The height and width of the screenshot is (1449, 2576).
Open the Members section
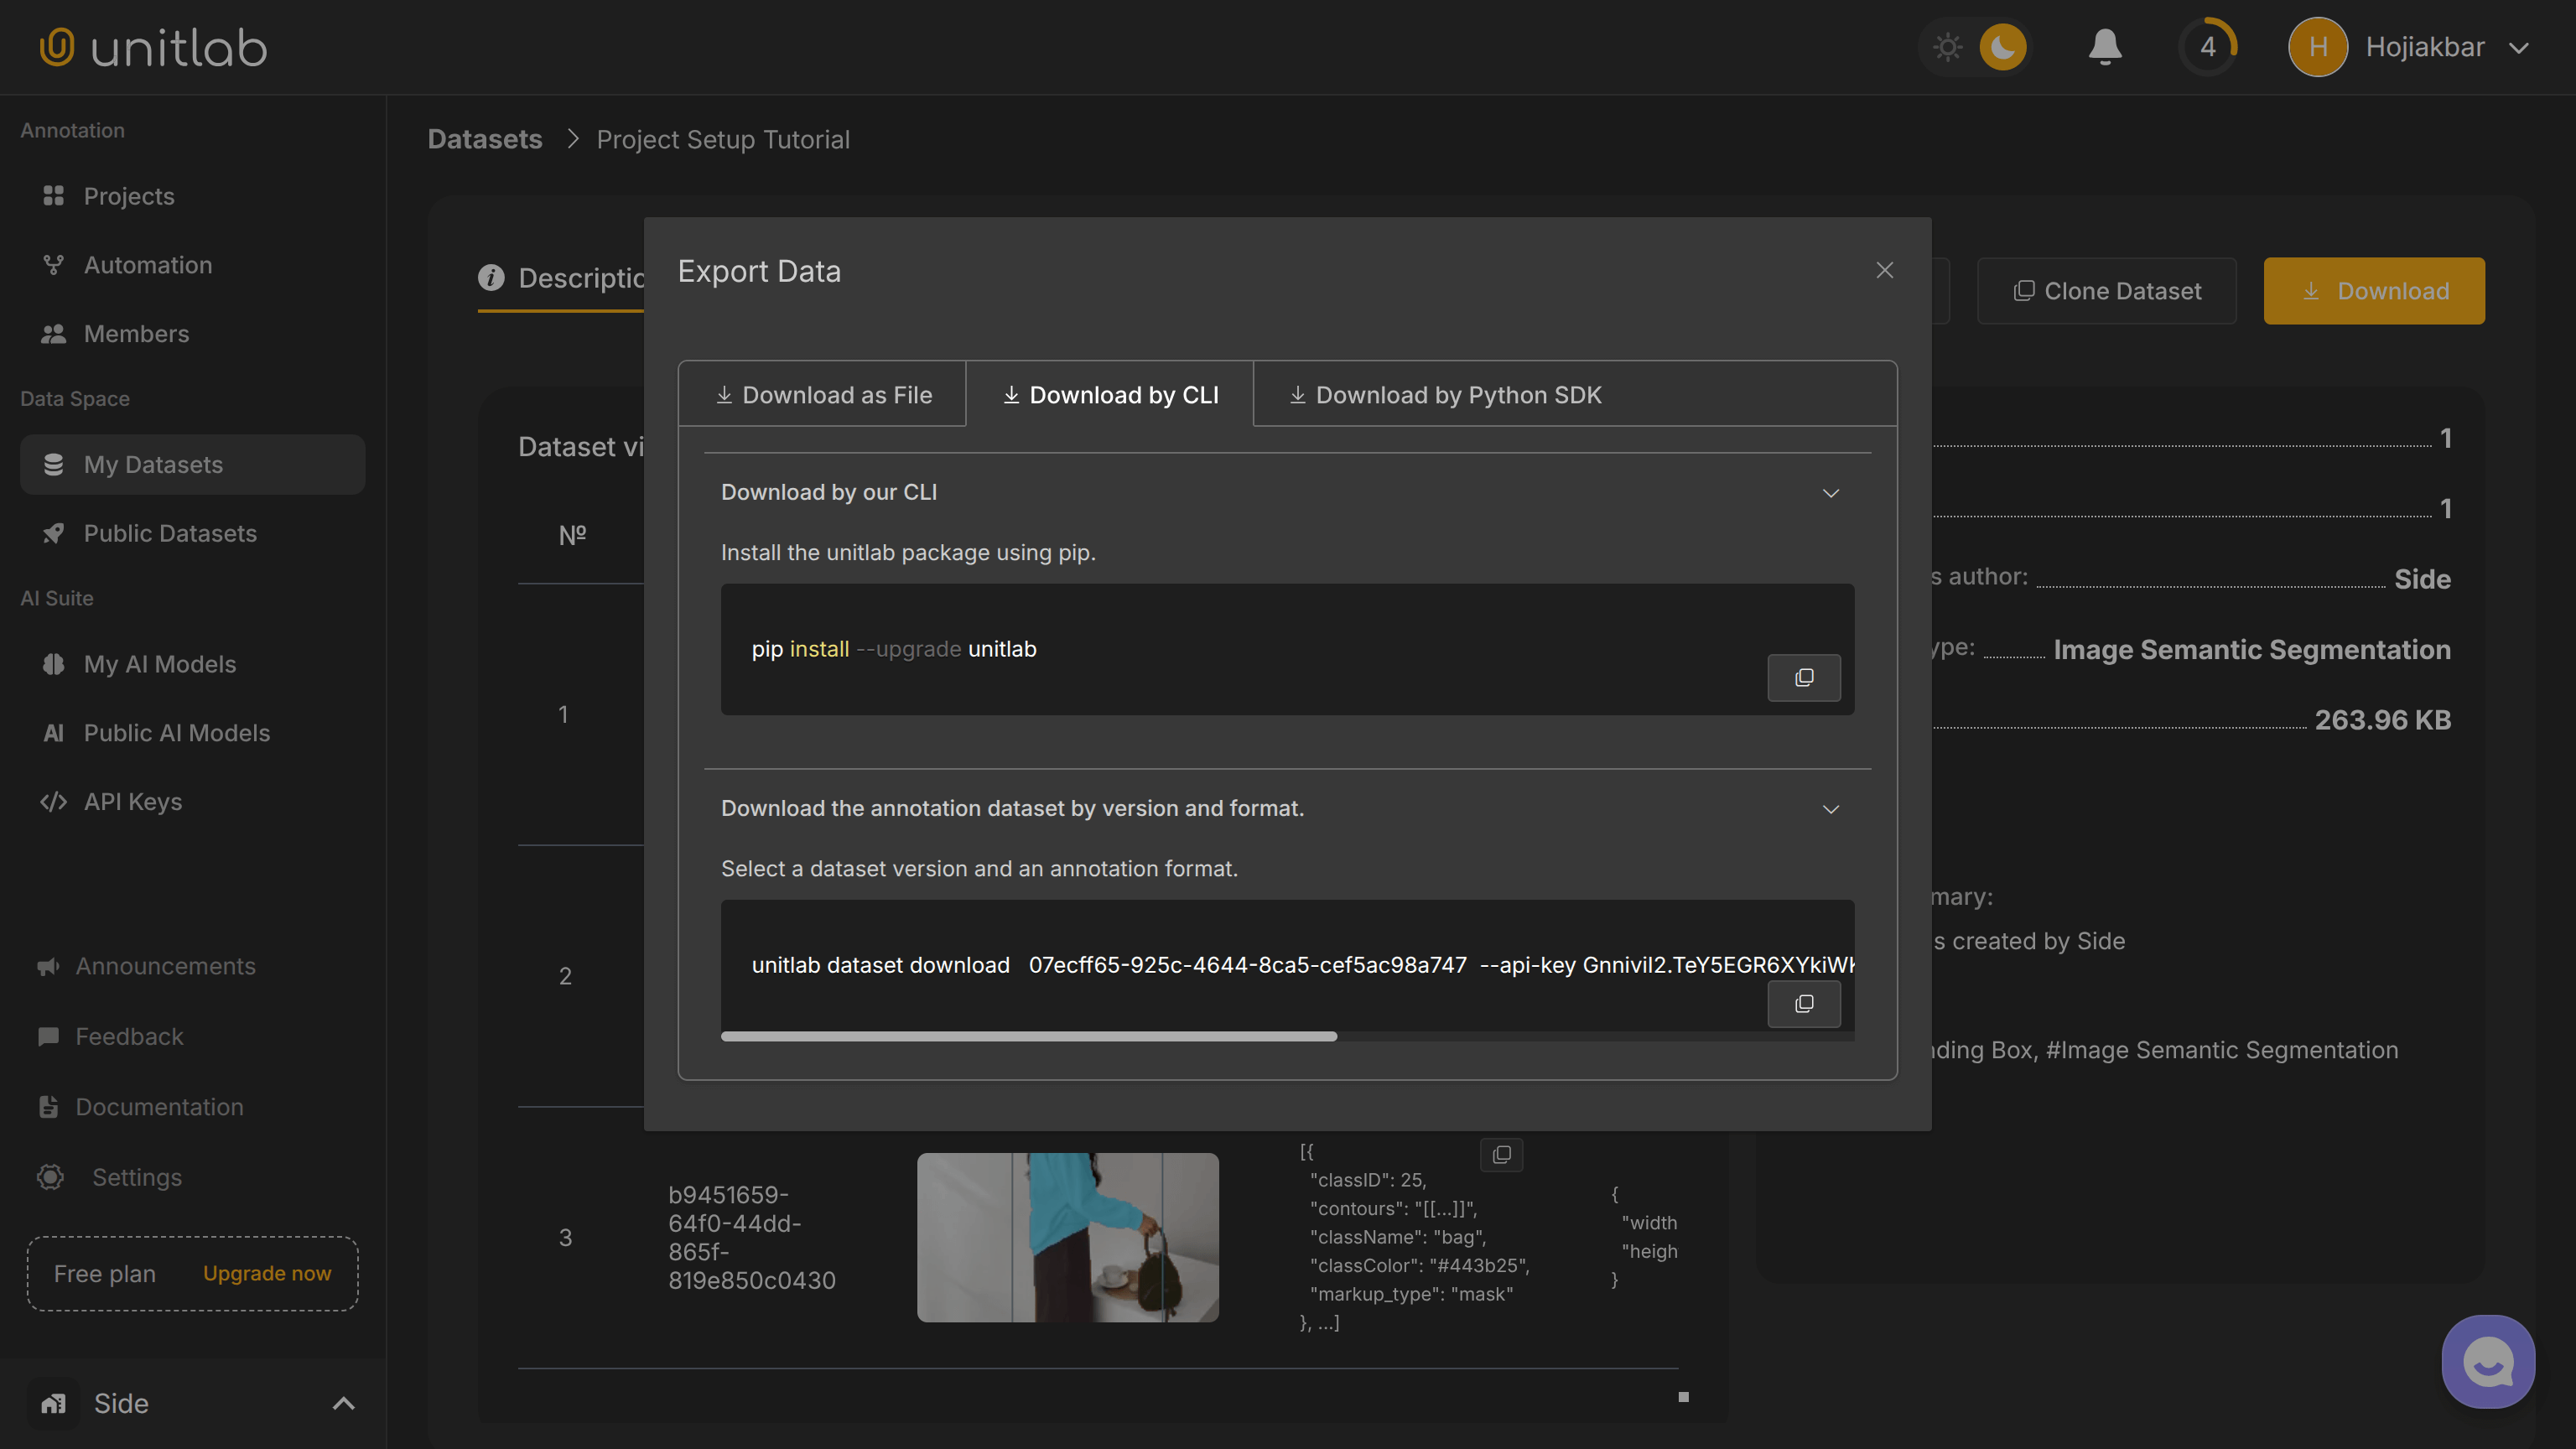[x=136, y=333]
